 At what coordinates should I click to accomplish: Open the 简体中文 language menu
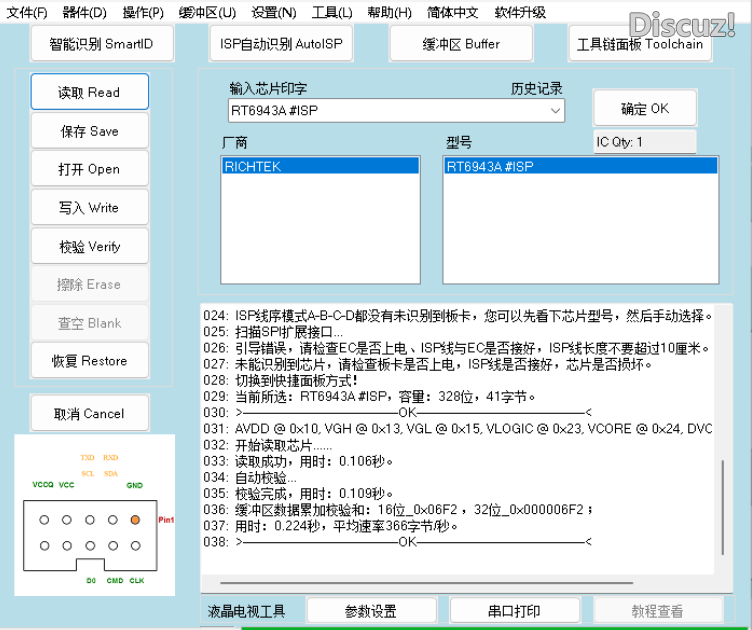[x=452, y=13]
